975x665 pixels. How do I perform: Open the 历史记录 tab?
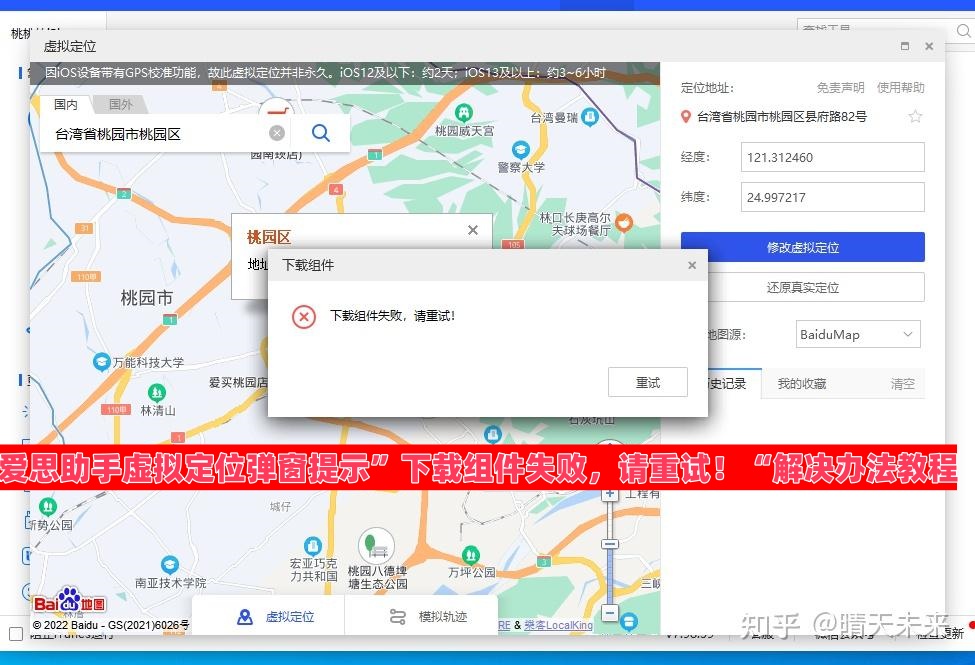[x=728, y=384]
